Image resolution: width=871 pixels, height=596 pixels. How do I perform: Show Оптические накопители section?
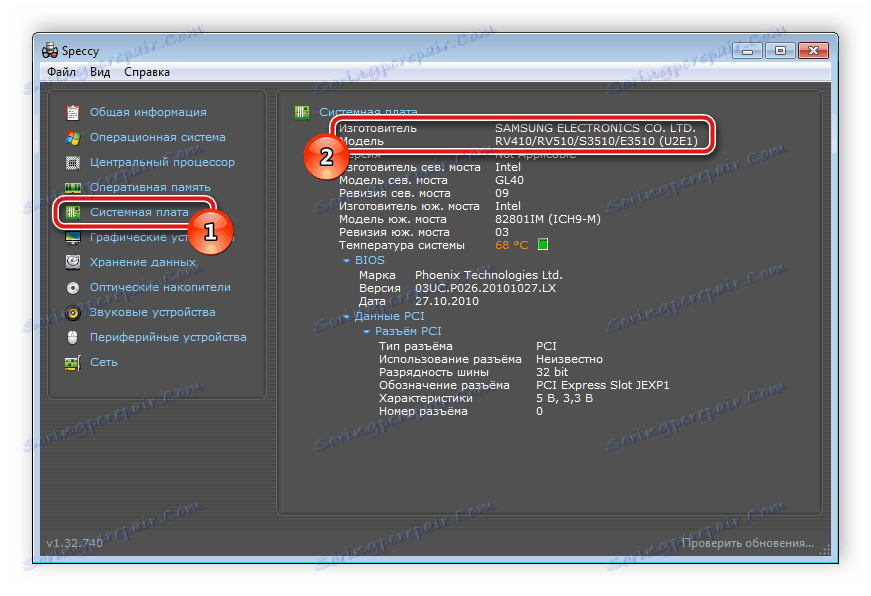click(160, 287)
